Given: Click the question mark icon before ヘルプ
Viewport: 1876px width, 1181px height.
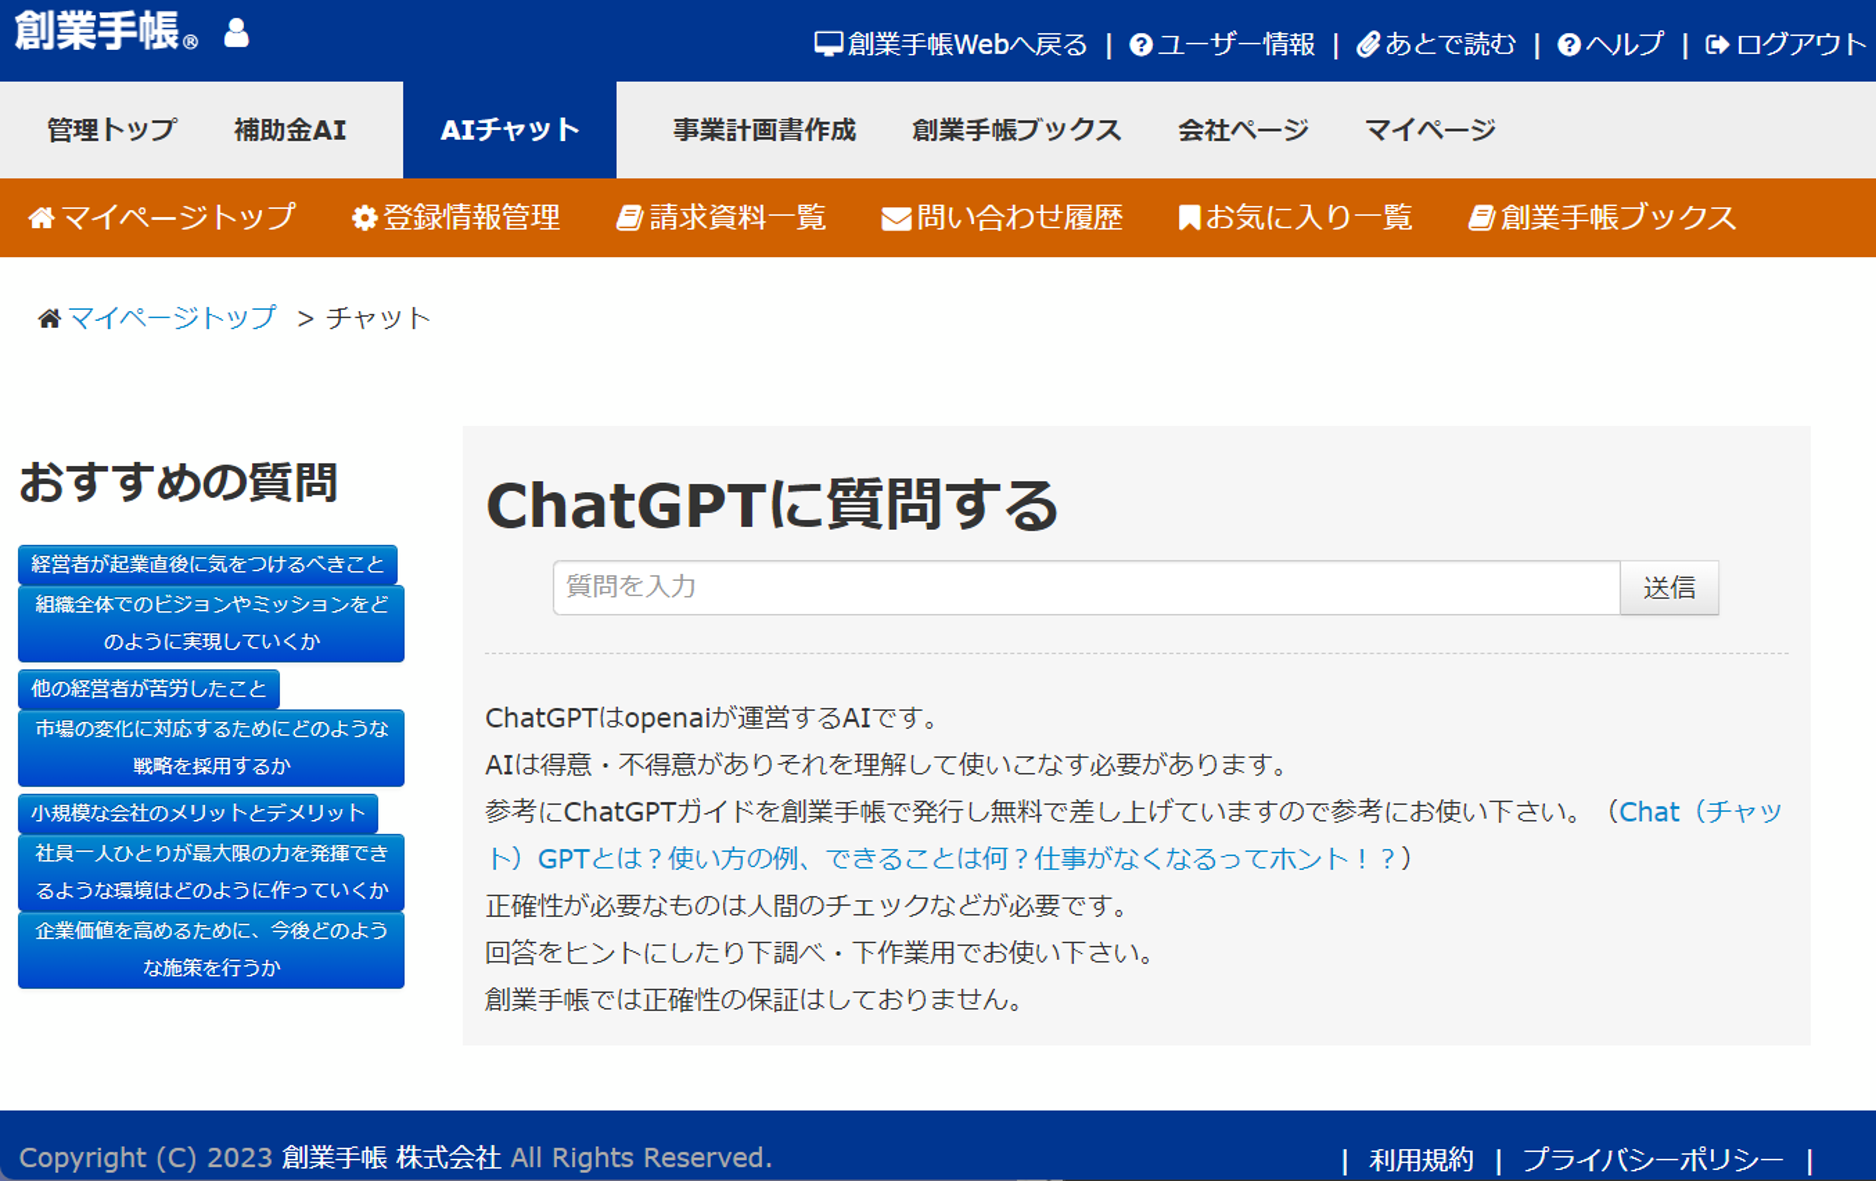Looking at the screenshot, I should click(1569, 45).
